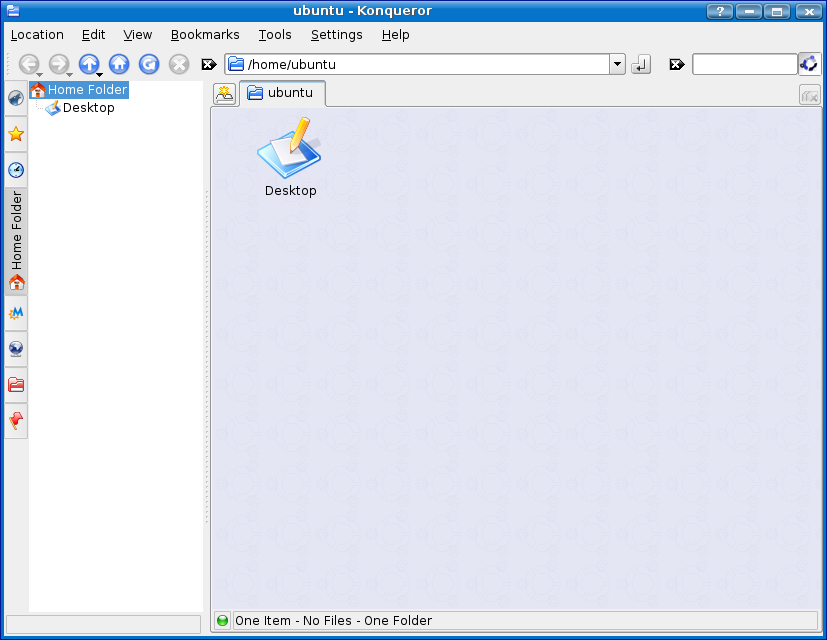The width and height of the screenshot is (827, 640).
Task: Click inside the search text field
Action: tap(744, 65)
